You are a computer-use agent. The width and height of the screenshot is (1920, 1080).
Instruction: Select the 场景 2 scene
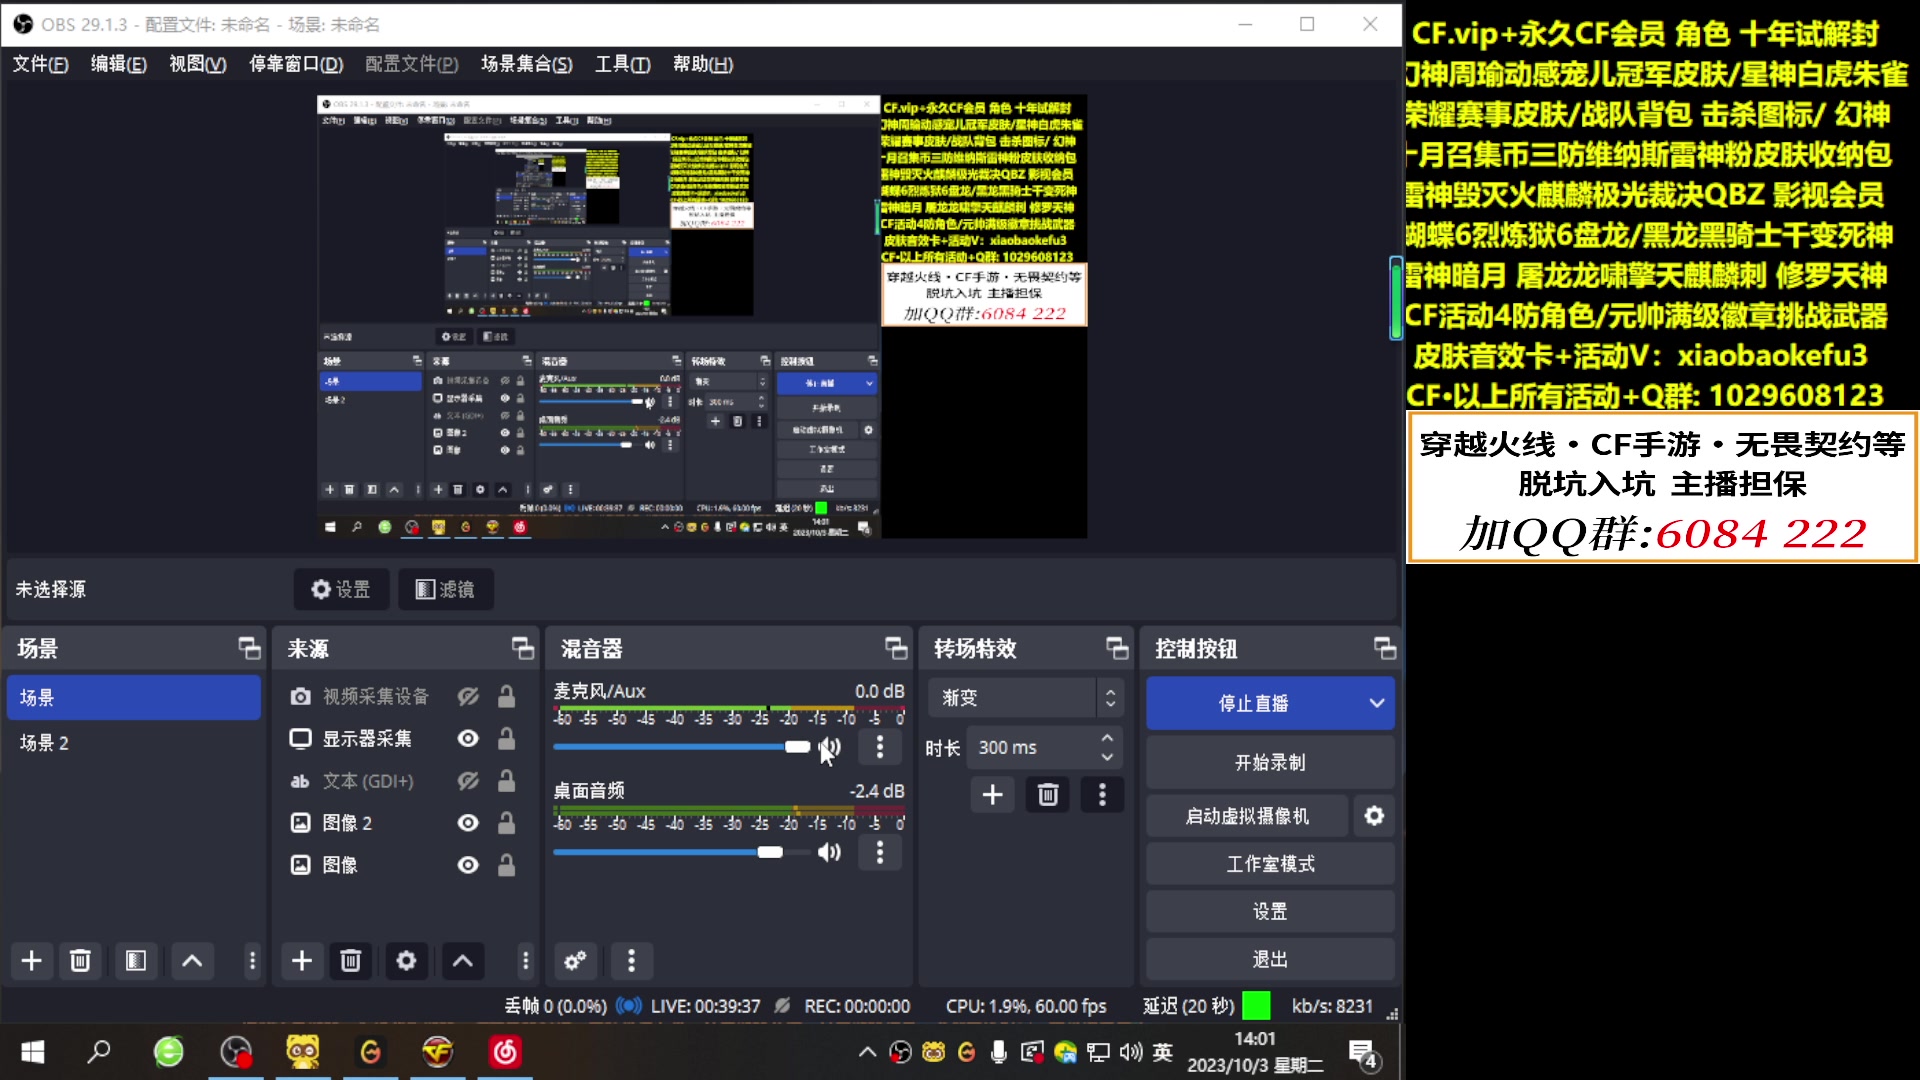[134, 742]
